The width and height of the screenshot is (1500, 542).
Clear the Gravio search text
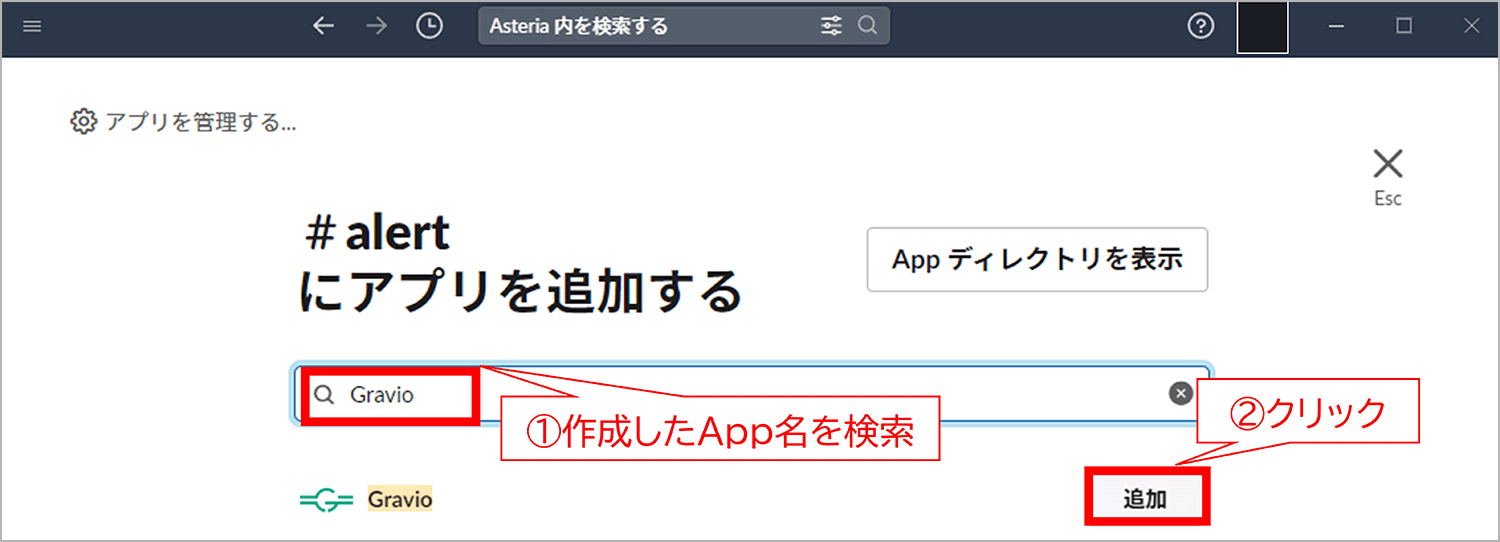tap(1181, 394)
